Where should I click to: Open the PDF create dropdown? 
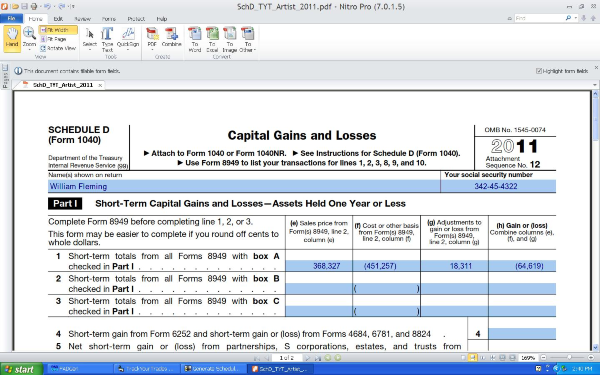152,39
